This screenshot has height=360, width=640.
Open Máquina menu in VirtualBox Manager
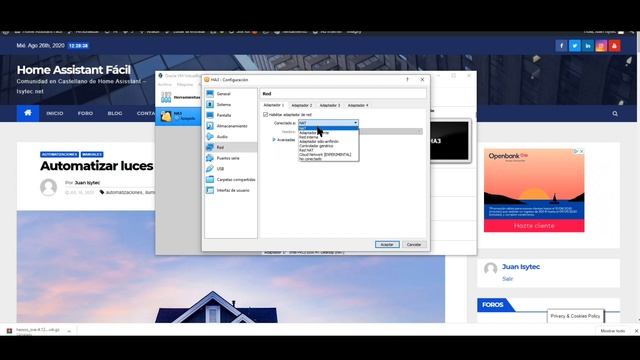[x=185, y=84]
